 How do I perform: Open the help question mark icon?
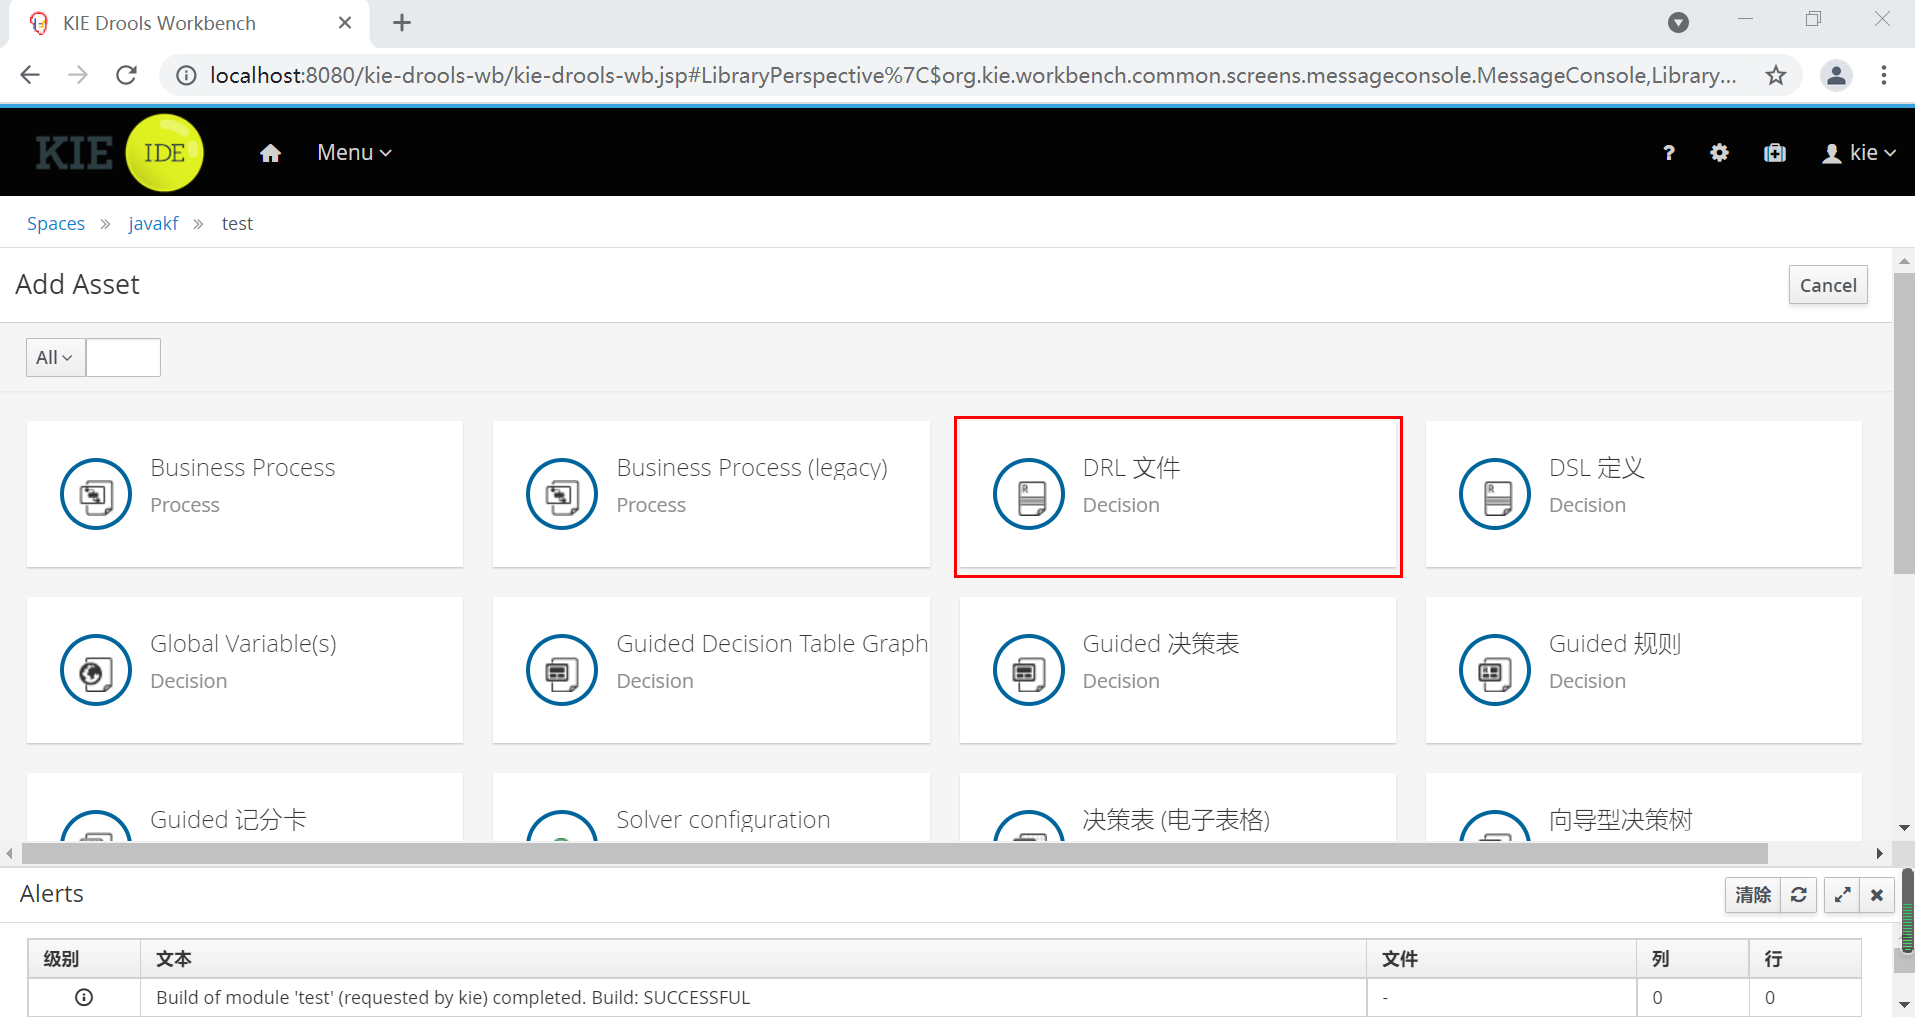(1668, 153)
